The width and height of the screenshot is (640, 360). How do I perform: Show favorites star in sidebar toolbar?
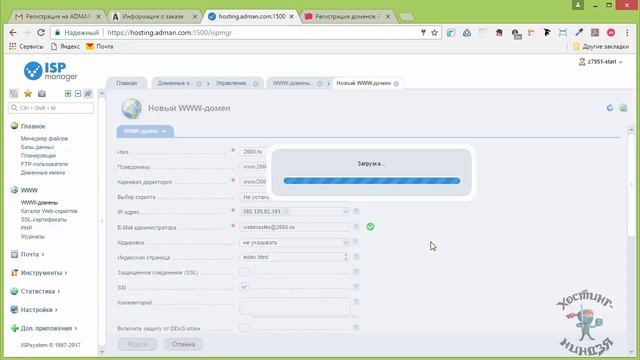click(x=28, y=93)
